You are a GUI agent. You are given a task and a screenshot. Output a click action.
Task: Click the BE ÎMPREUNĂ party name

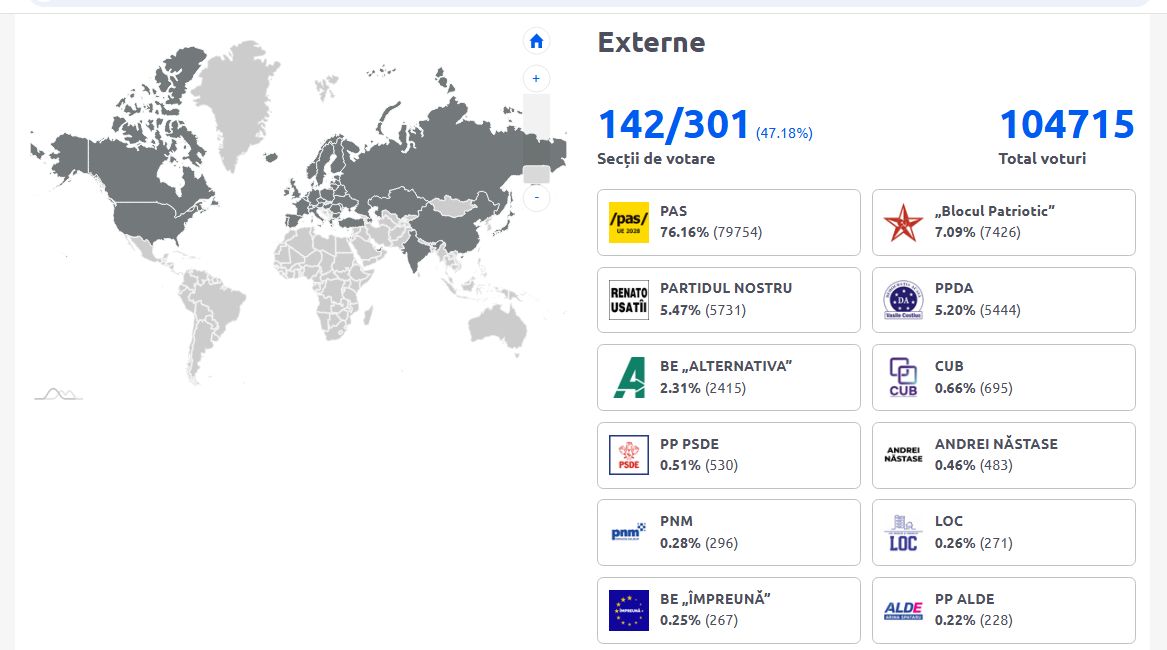click(x=715, y=599)
